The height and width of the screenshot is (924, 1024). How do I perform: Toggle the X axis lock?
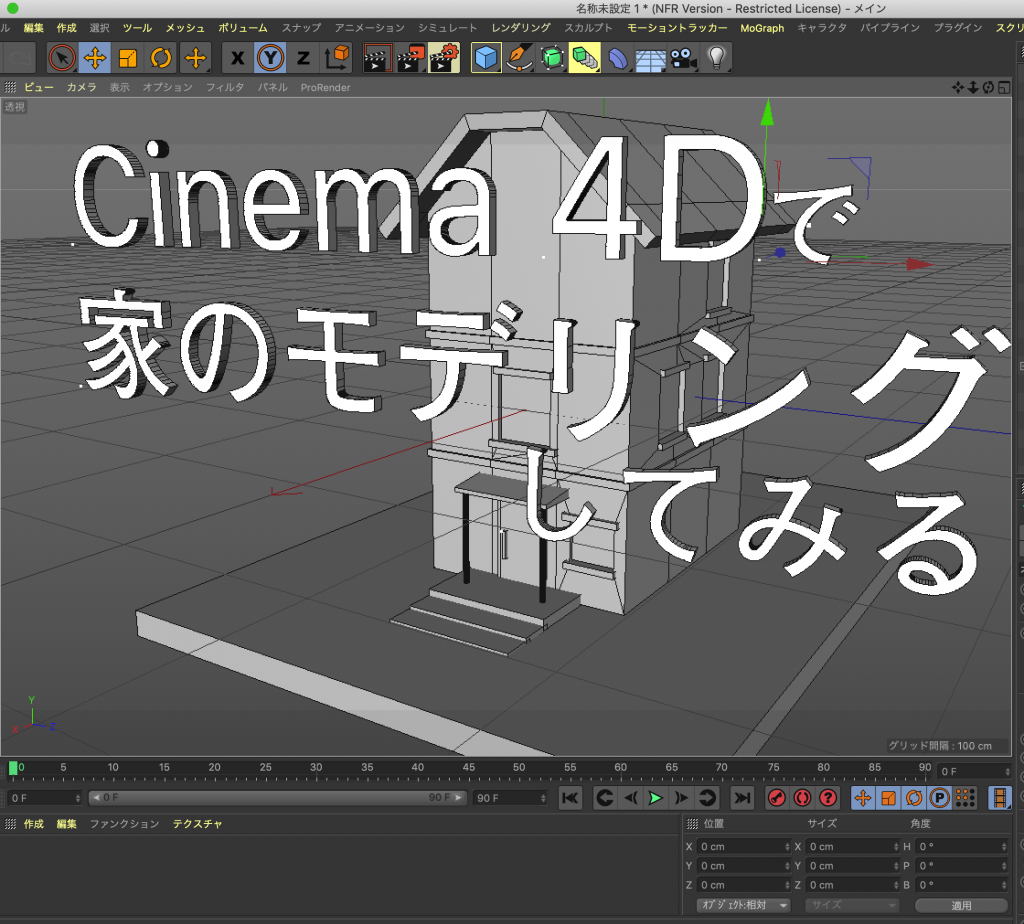(x=238, y=58)
